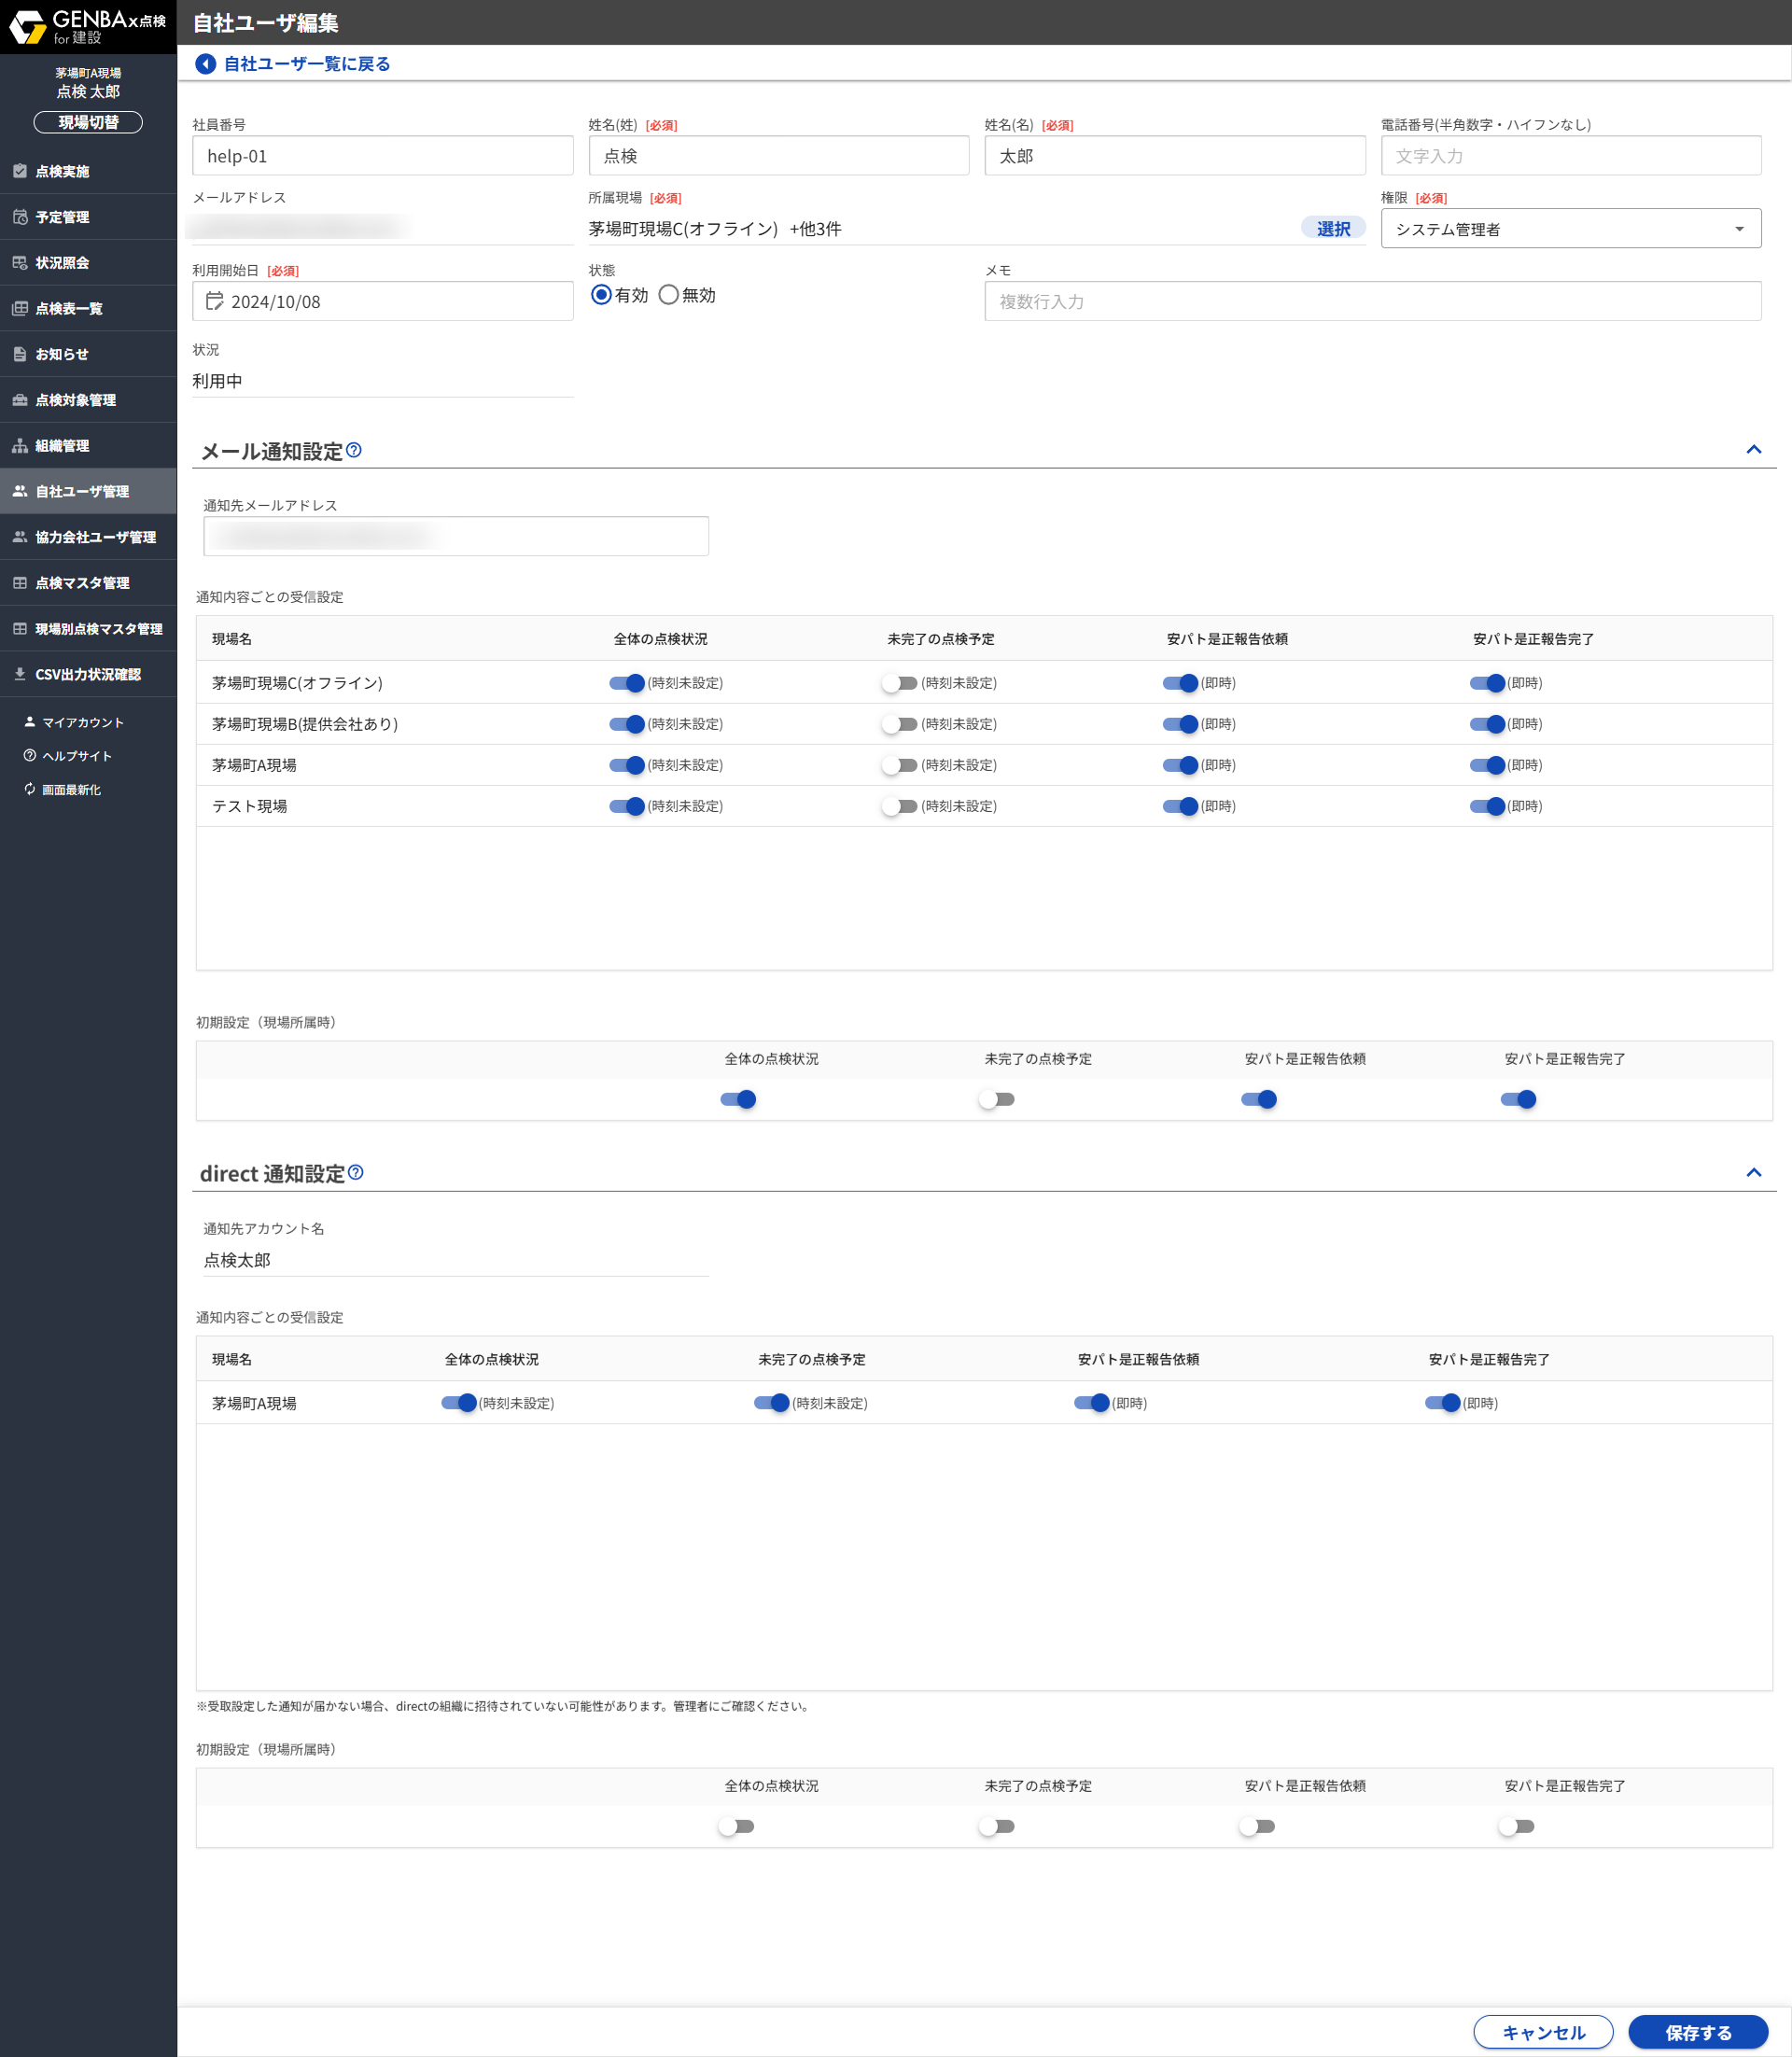Click the help icon next to メール通知設定
This screenshot has height=2057, width=1792.
(354, 451)
